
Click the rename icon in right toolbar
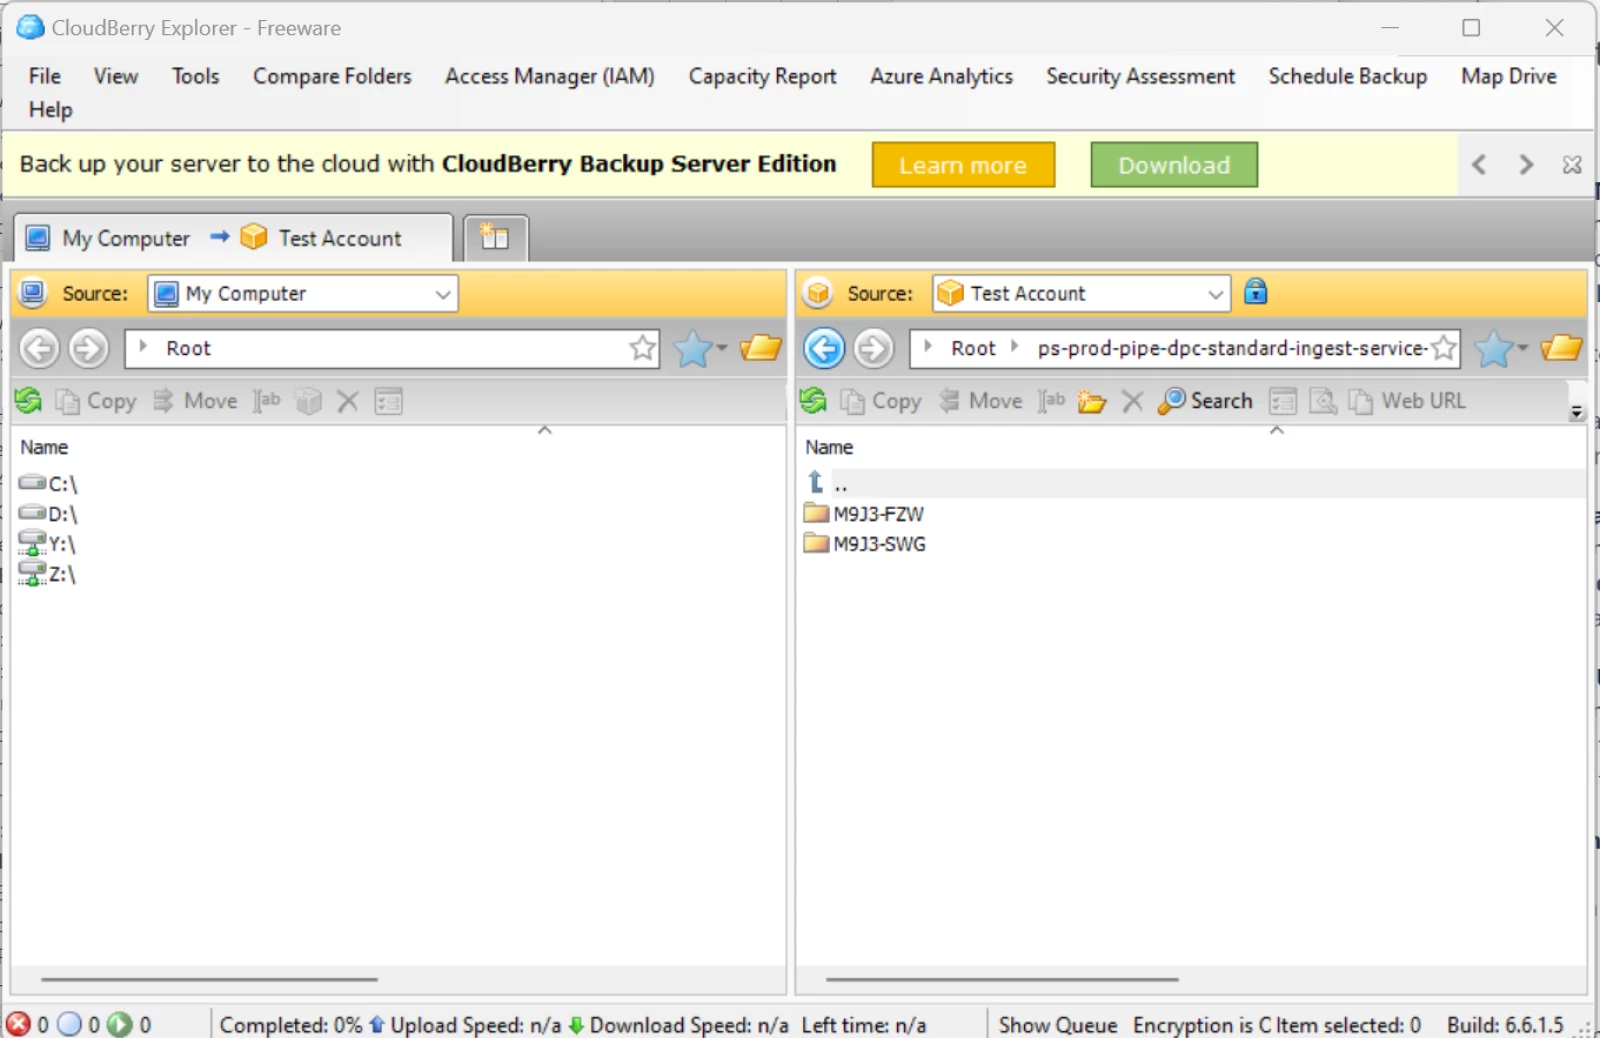pyautogui.click(x=1051, y=401)
